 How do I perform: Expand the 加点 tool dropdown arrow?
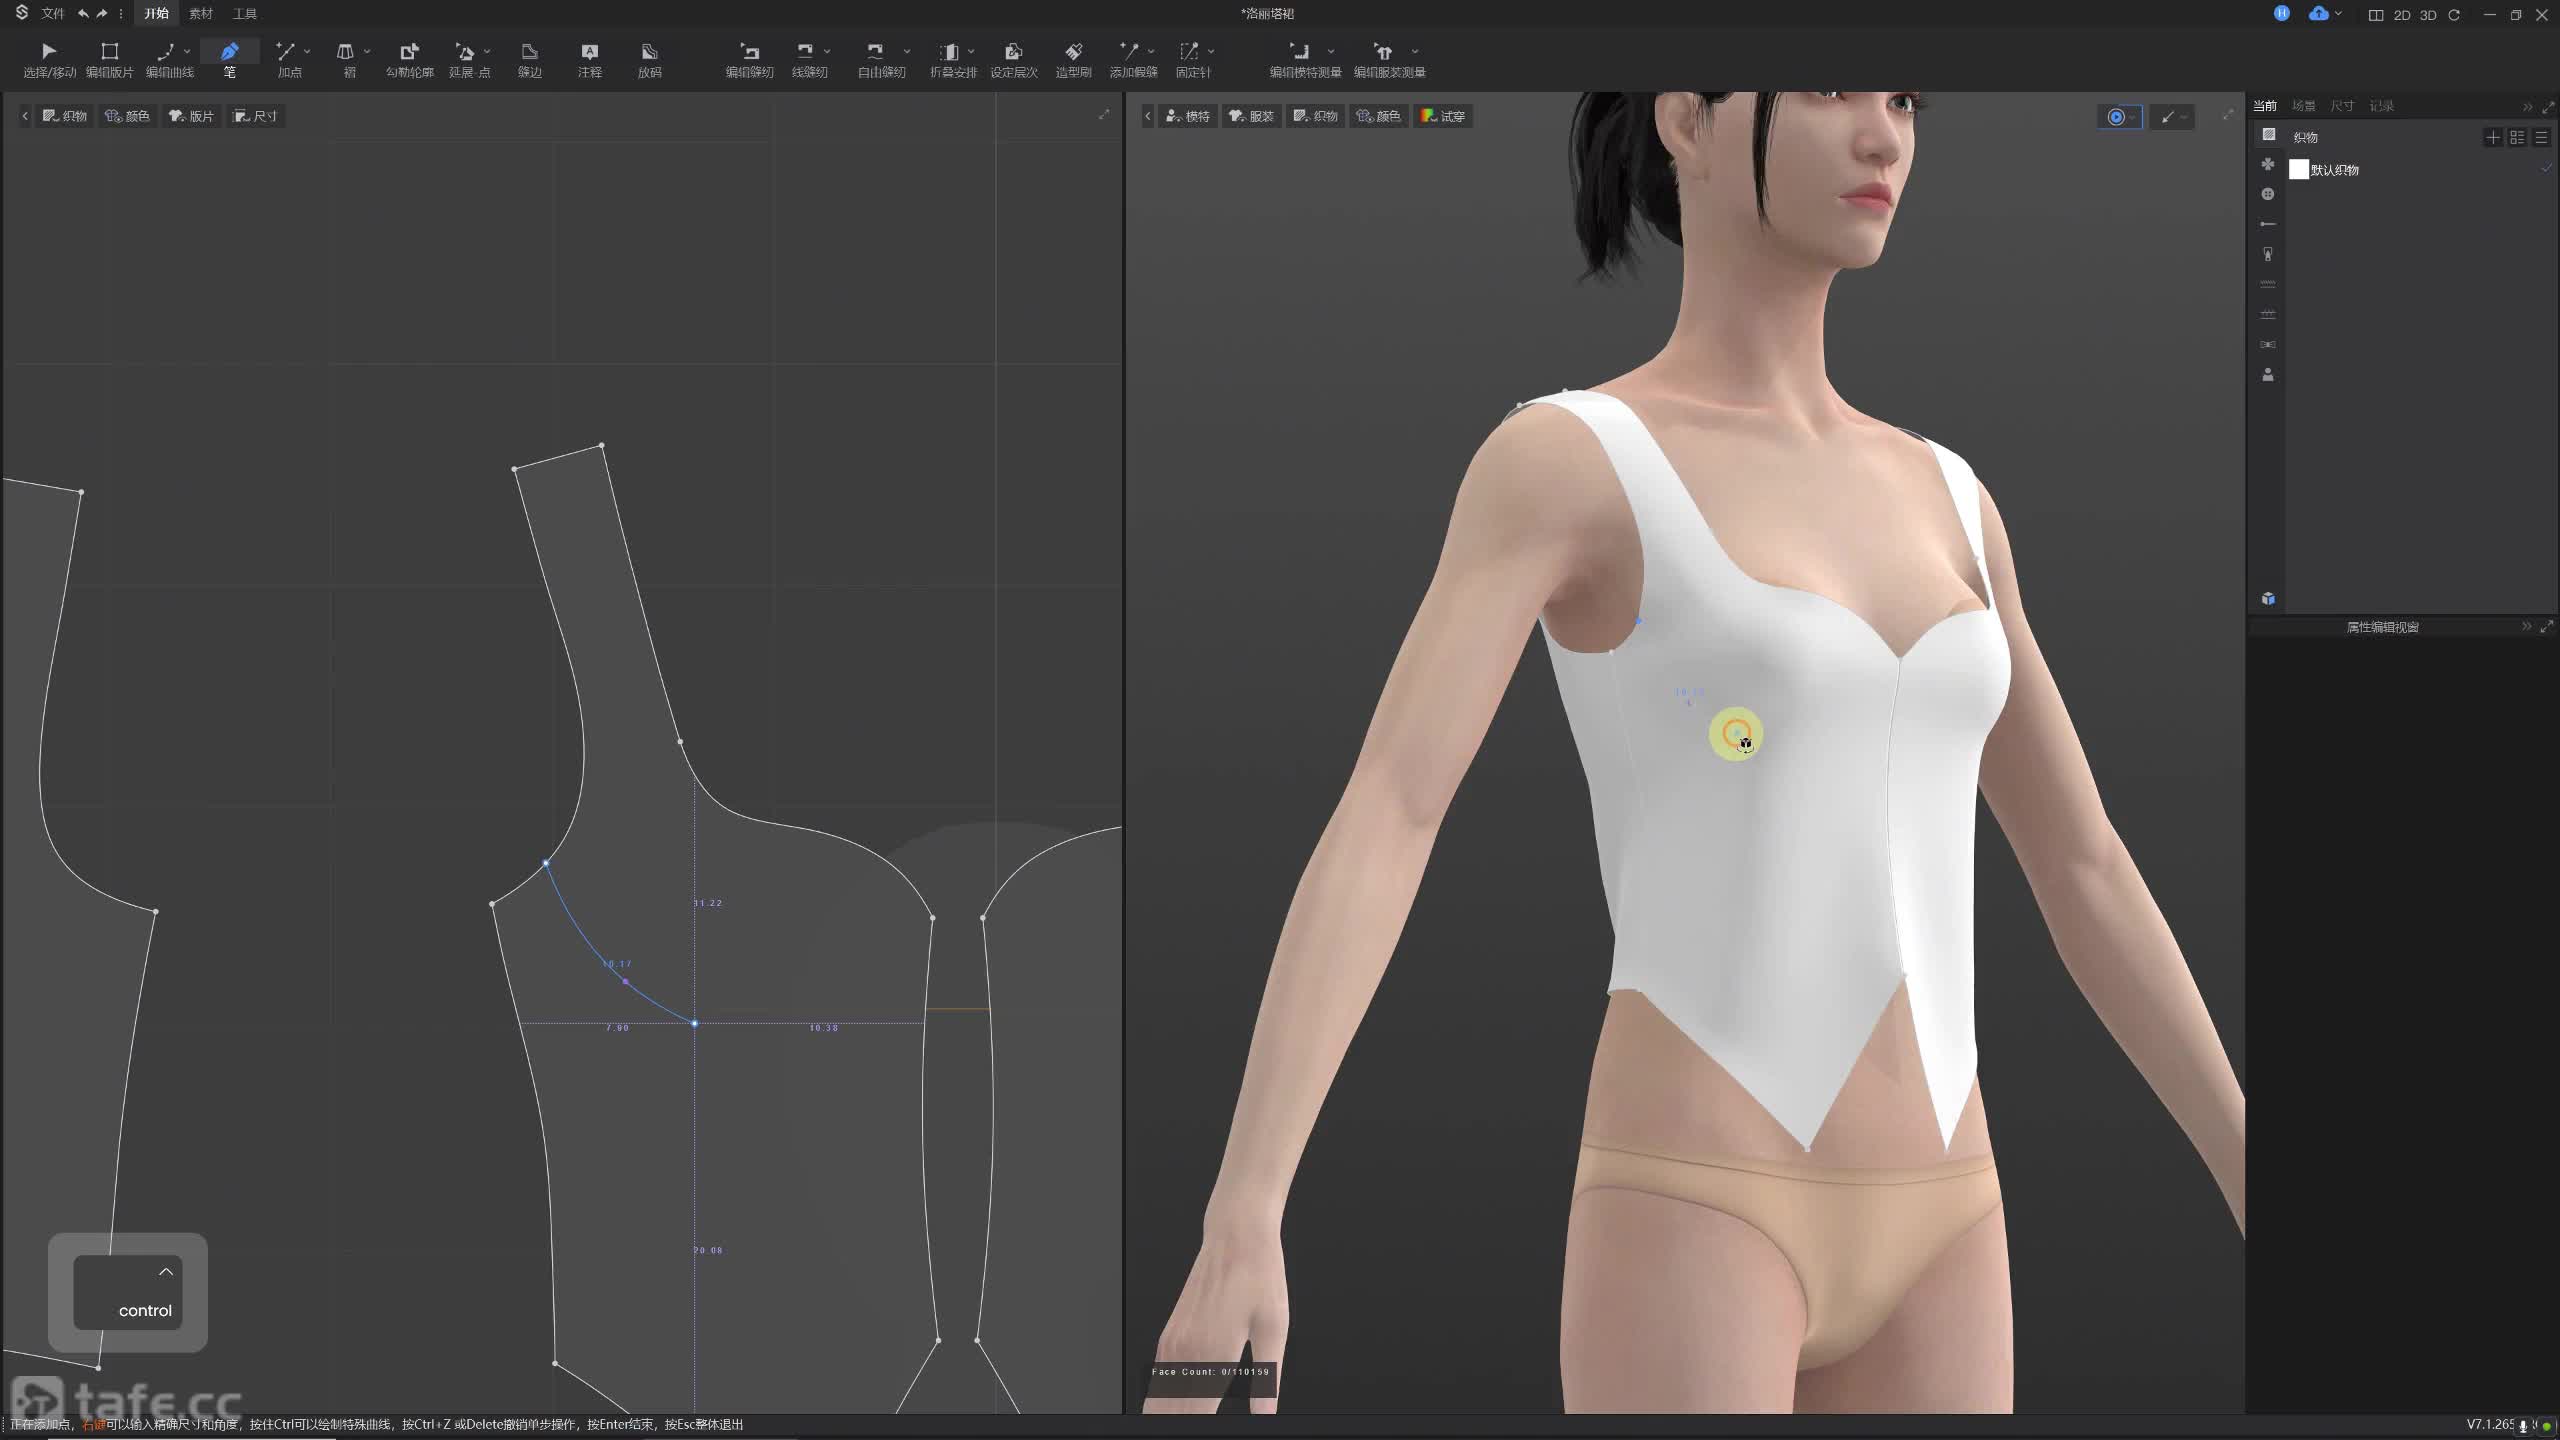307,51
